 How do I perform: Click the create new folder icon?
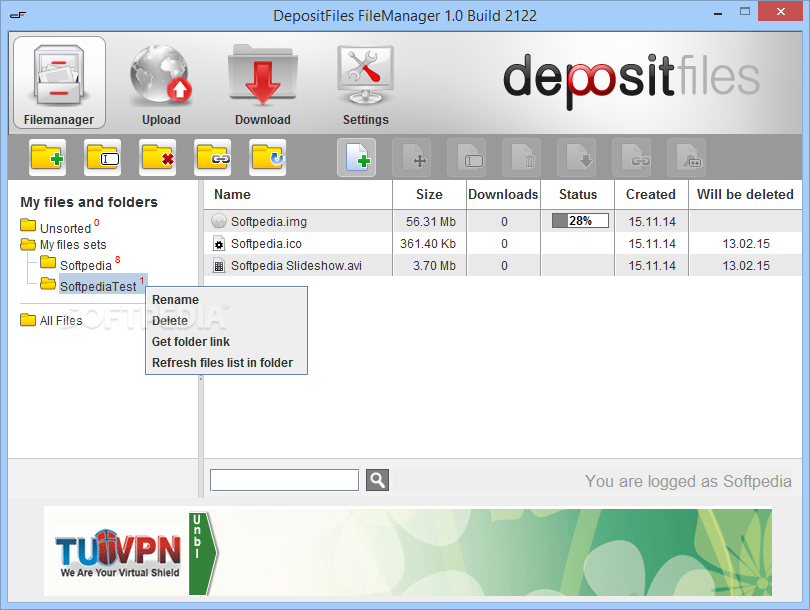point(48,157)
